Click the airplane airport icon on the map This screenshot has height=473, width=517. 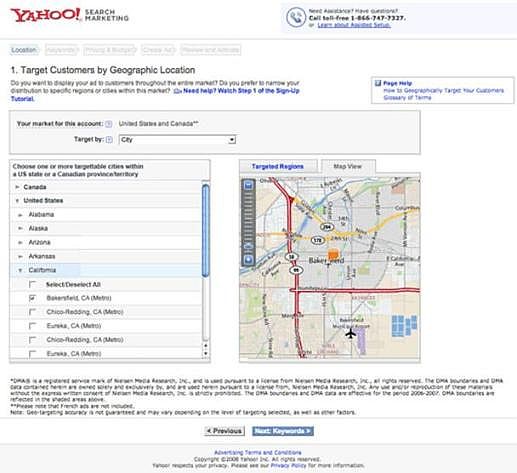click(x=350, y=333)
